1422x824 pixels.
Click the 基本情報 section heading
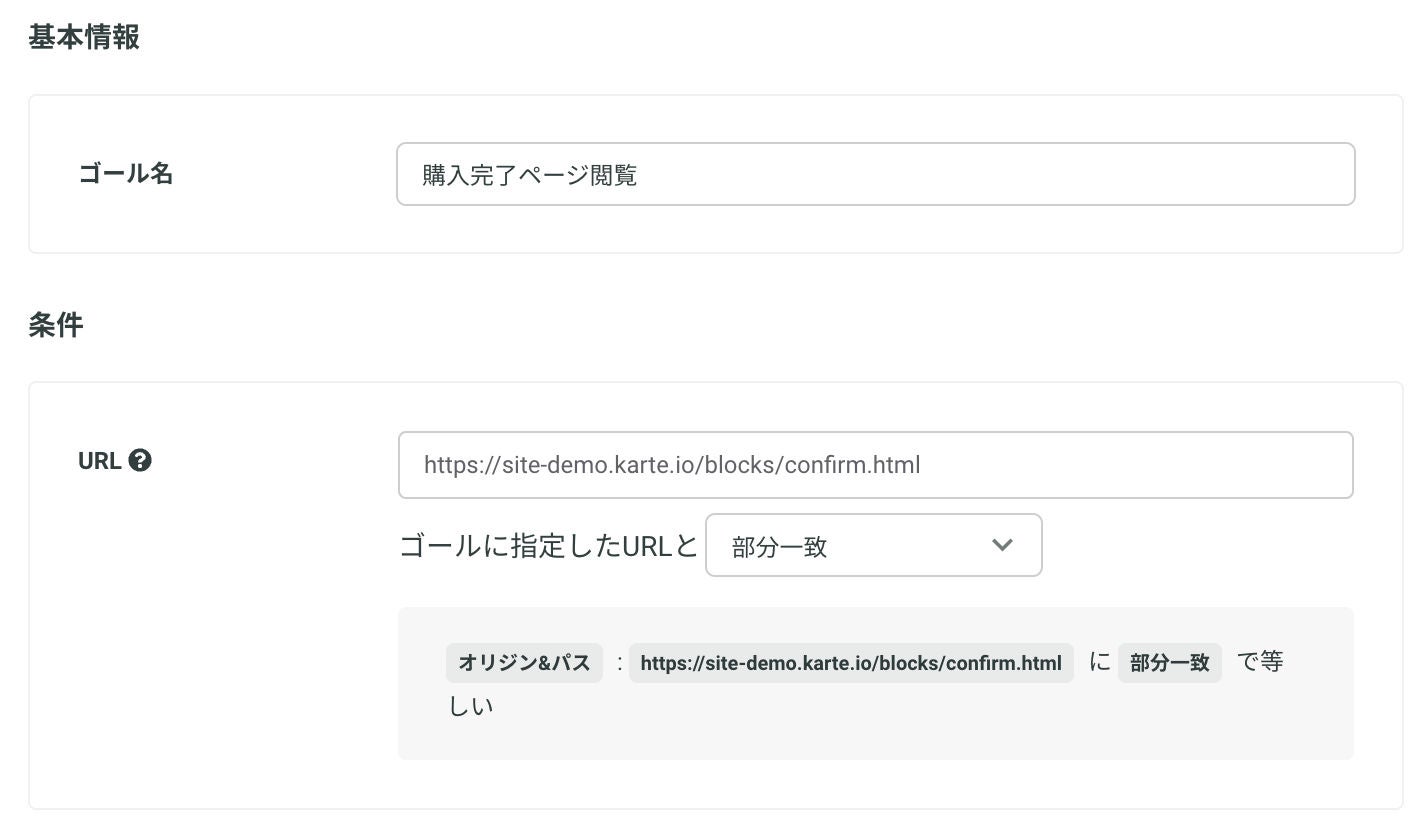point(84,38)
